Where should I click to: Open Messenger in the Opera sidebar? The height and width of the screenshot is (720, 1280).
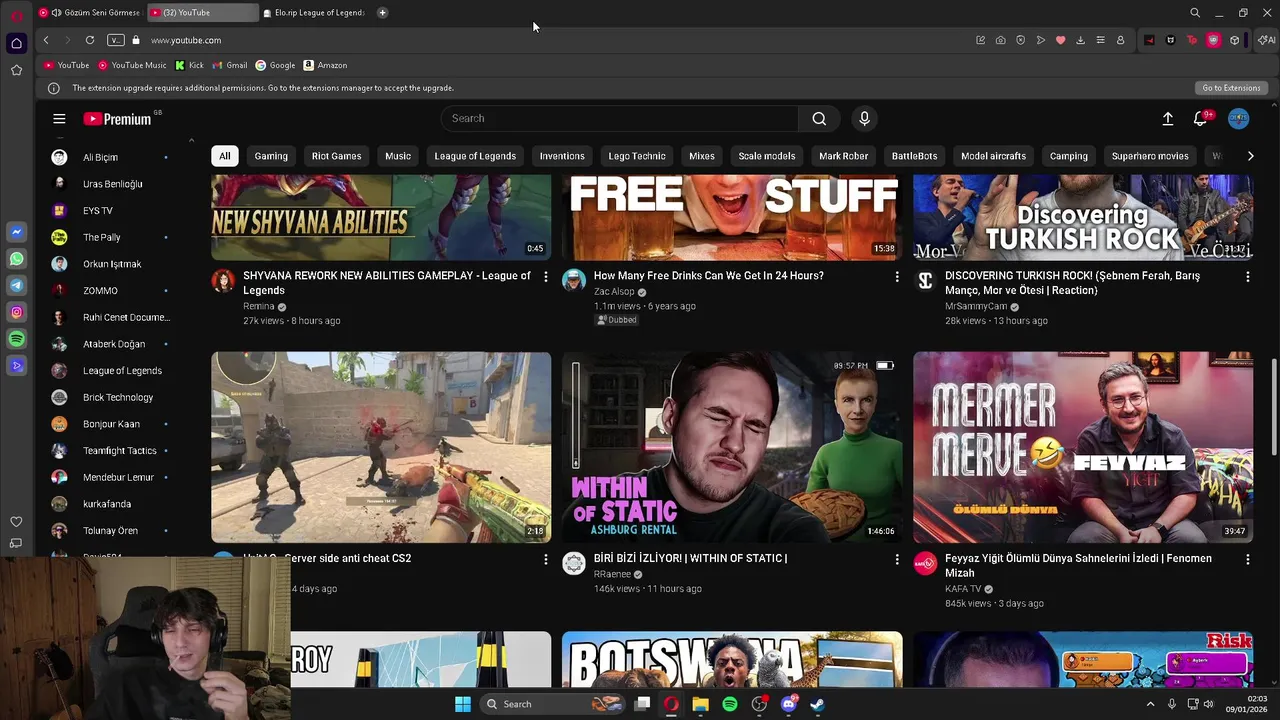(x=16, y=232)
